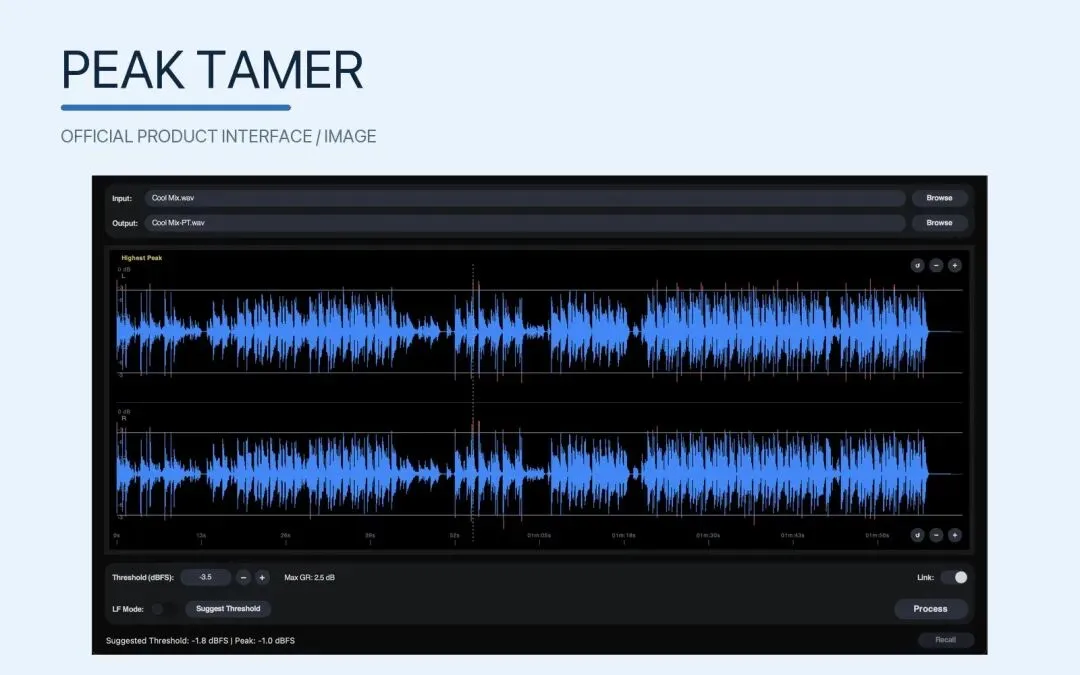Reset the timeline zoom below the waveform
Image resolution: width=1080 pixels, height=675 pixels.
coord(917,535)
